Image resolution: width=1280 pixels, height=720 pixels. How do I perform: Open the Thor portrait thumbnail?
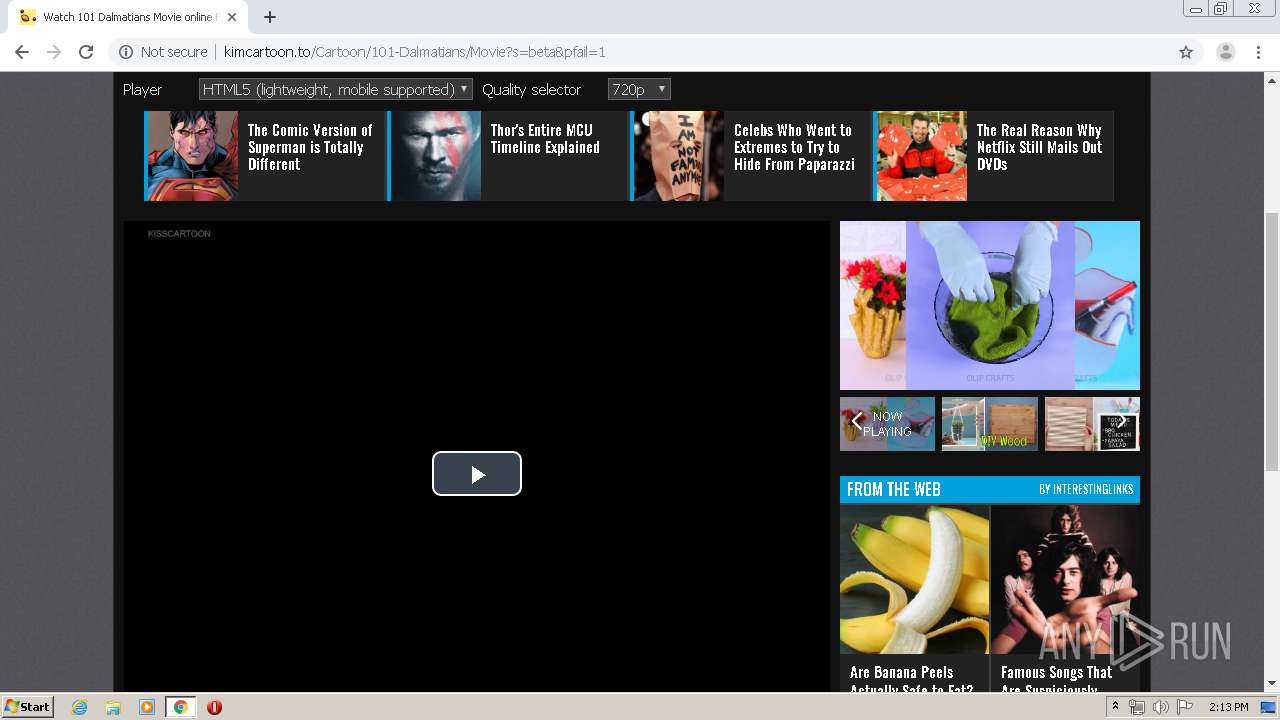435,156
